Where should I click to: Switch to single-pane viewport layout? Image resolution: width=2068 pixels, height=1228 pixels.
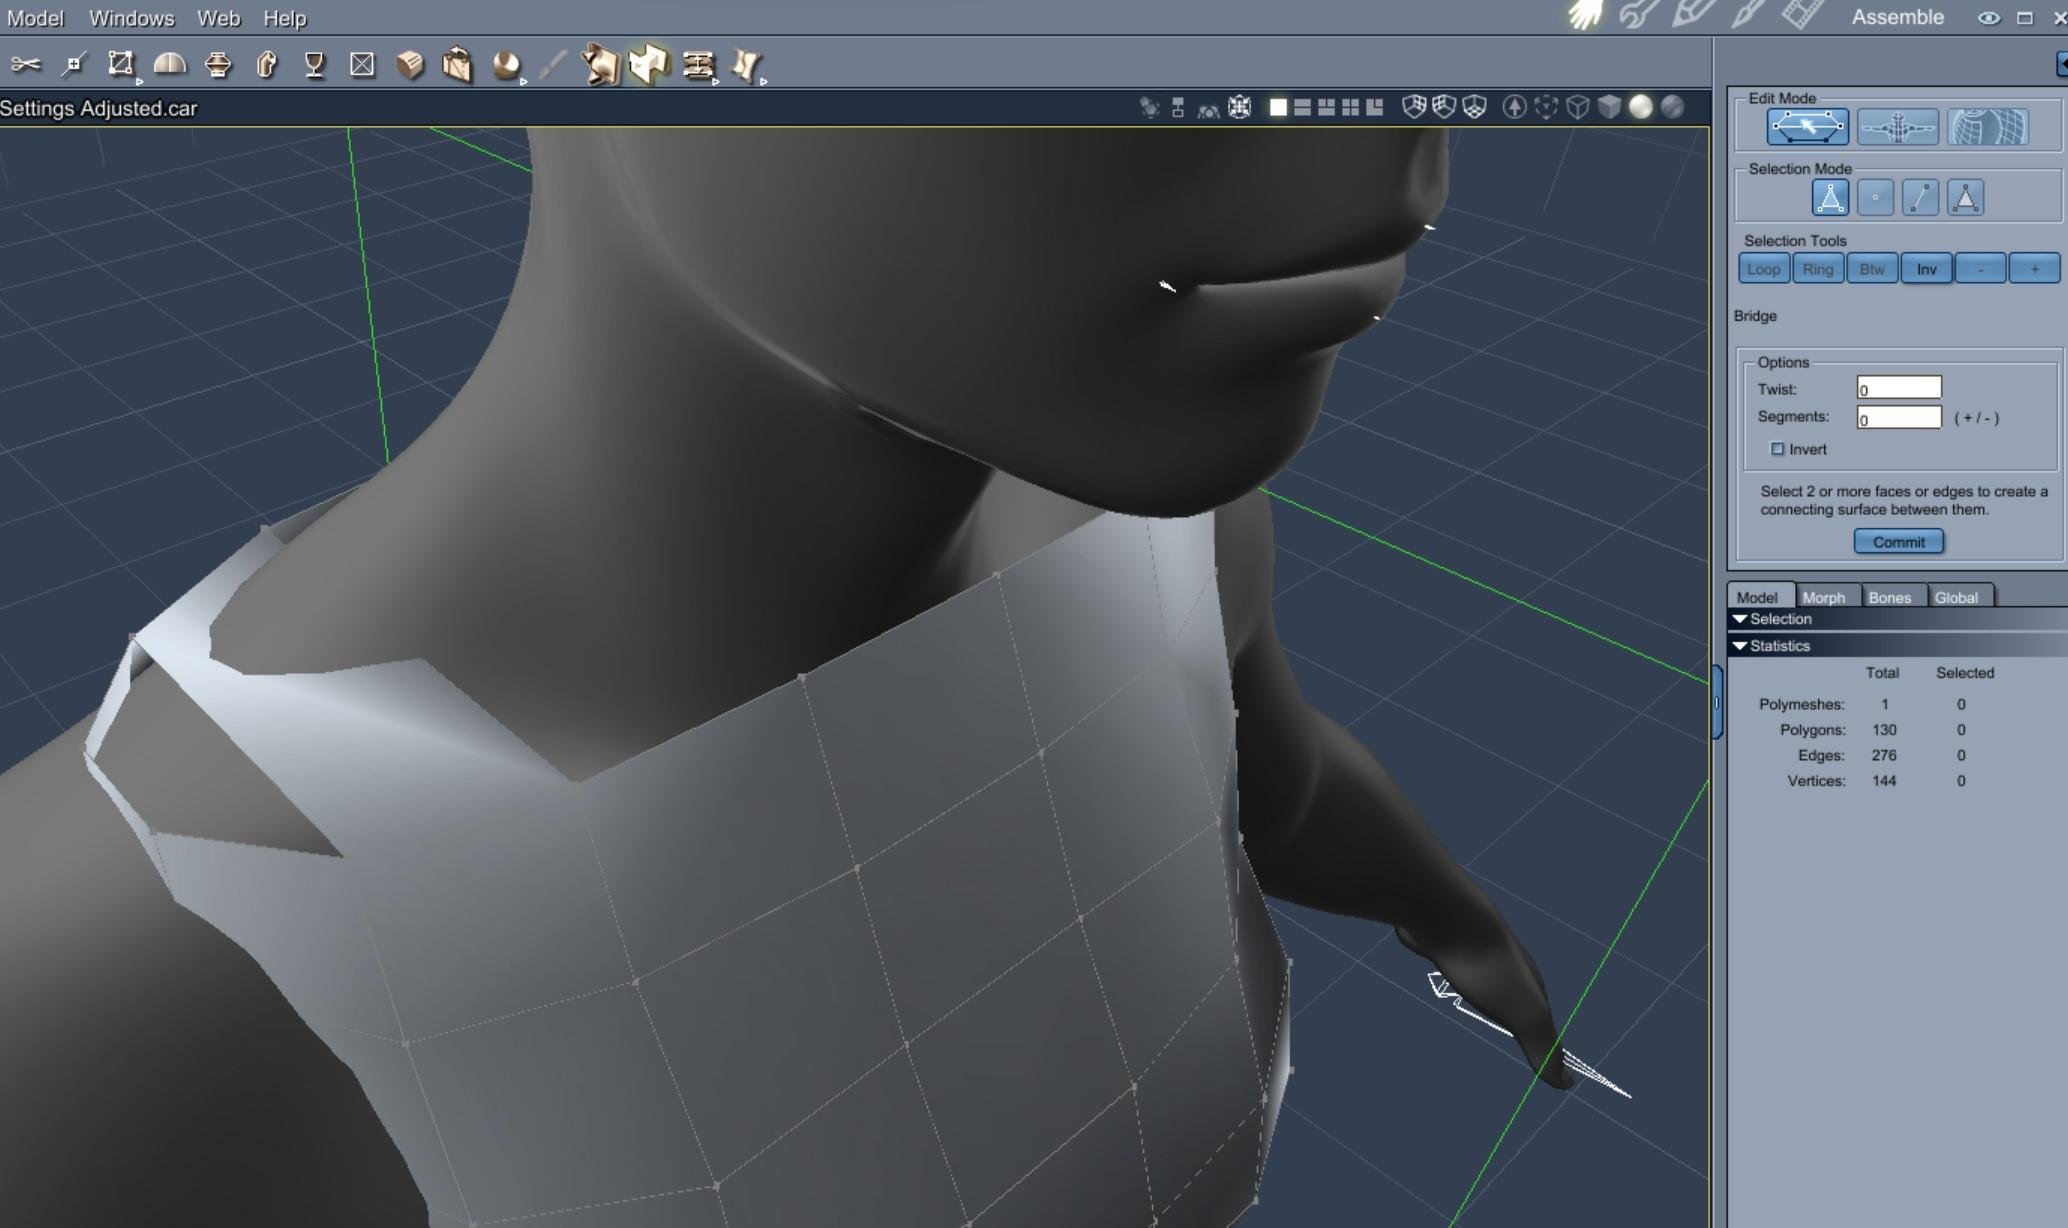[x=1278, y=107]
